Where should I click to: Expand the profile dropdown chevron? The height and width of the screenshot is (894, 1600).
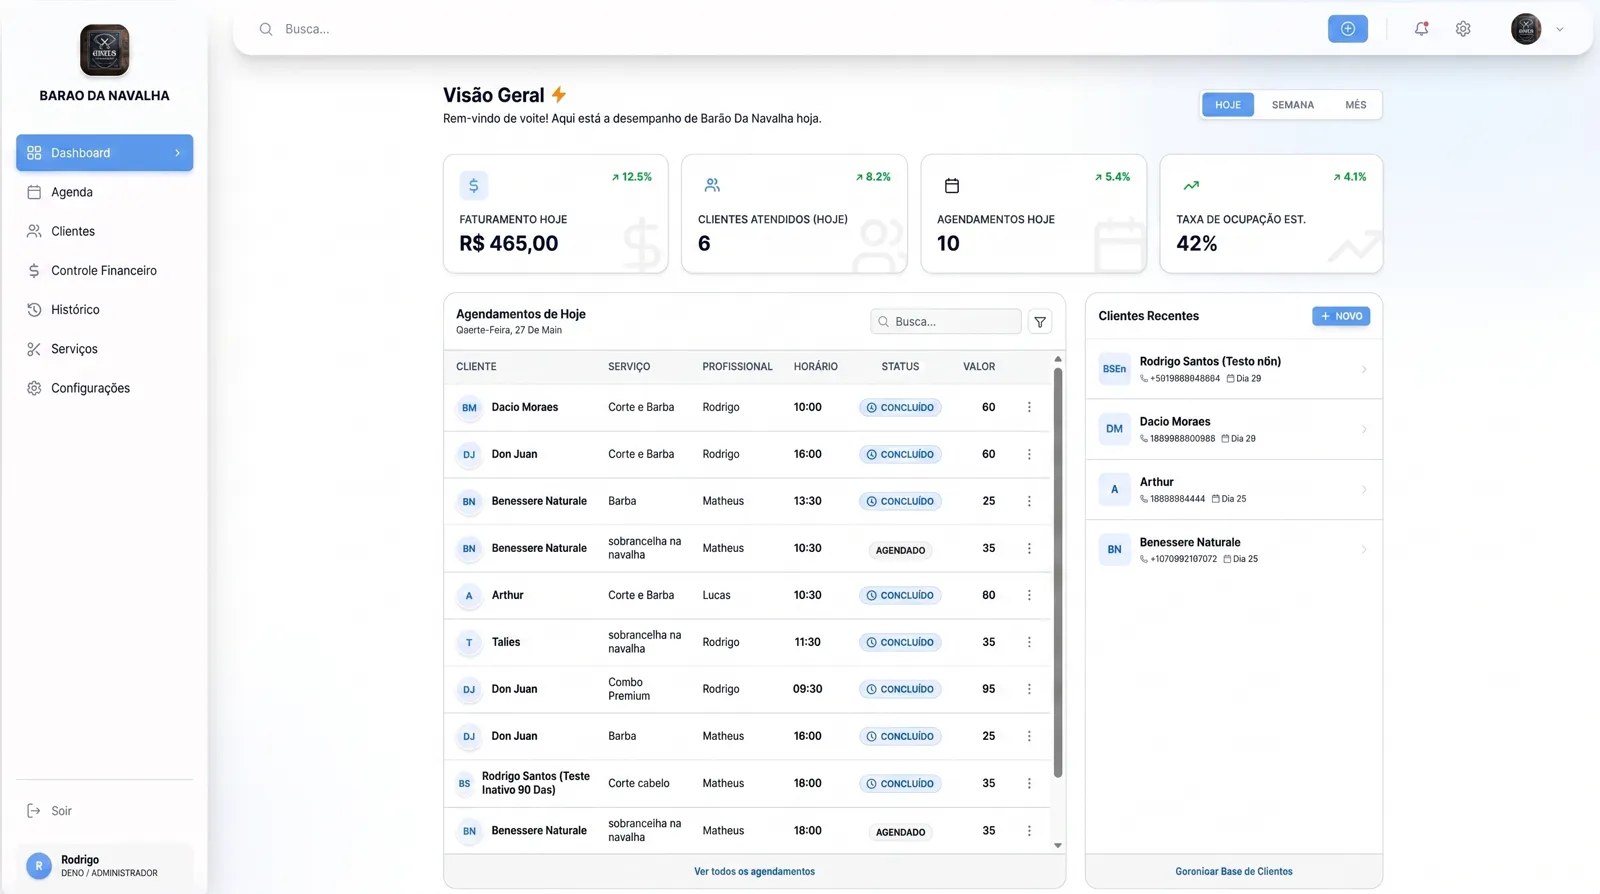pos(1559,29)
